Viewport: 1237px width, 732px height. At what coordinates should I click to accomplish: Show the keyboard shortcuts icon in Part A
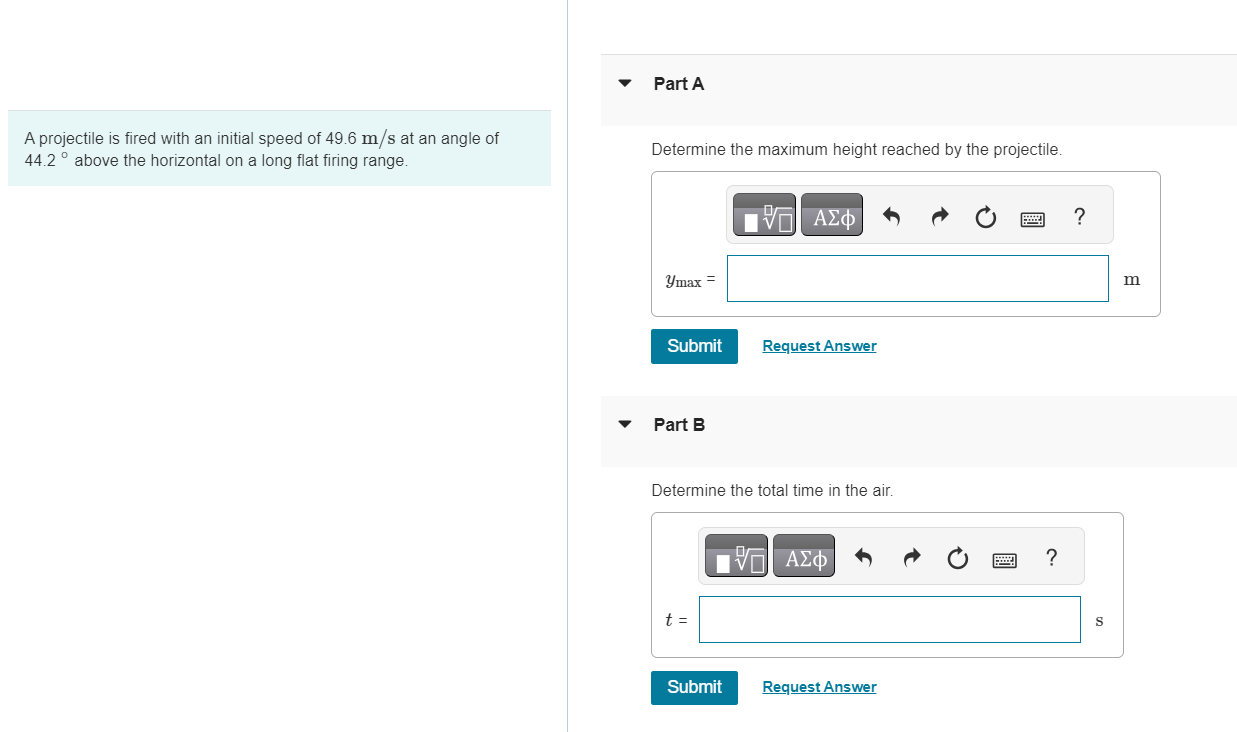click(1032, 217)
